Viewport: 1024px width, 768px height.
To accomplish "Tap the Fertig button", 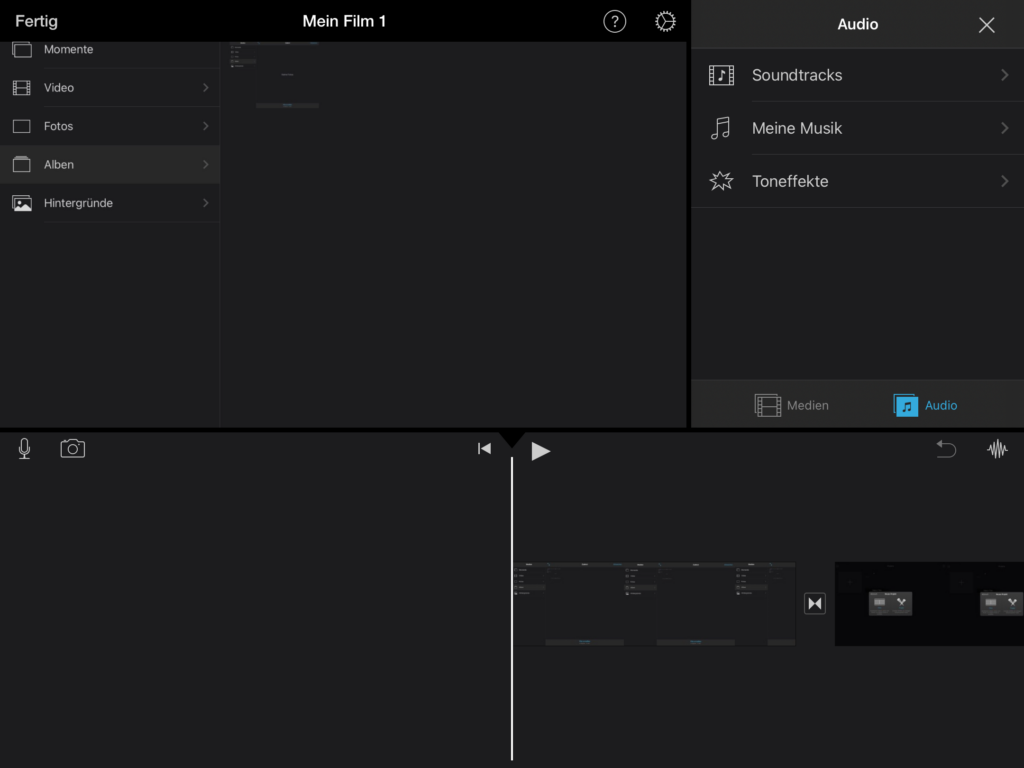I will [x=36, y=21].
